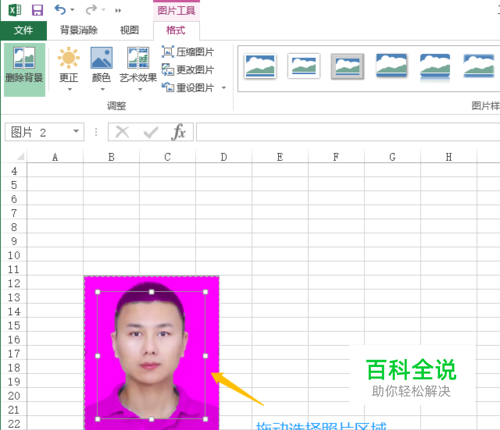Image resolution: width=500 pixels, height=430 pixels.
Task: Open the undo history dropdown arrow
Action: point(72,10)
